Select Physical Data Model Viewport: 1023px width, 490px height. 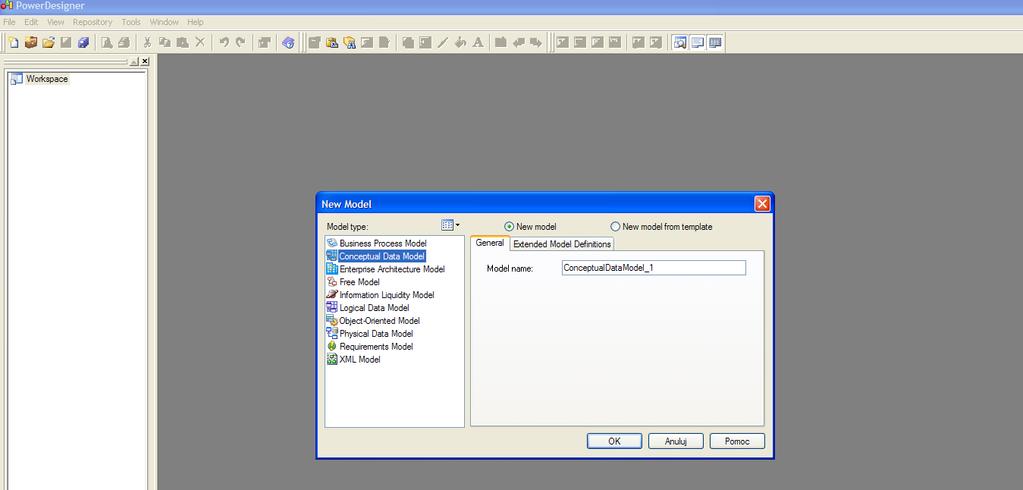(371, 333)
